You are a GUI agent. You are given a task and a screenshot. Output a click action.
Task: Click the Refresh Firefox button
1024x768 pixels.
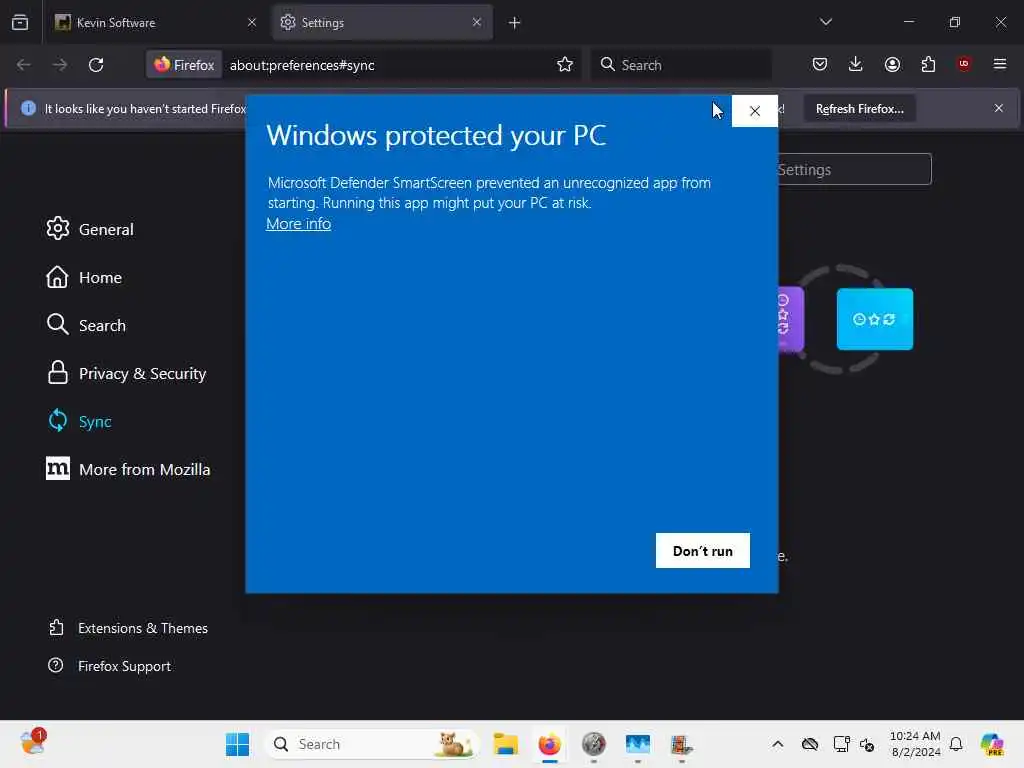coord(859,109)
